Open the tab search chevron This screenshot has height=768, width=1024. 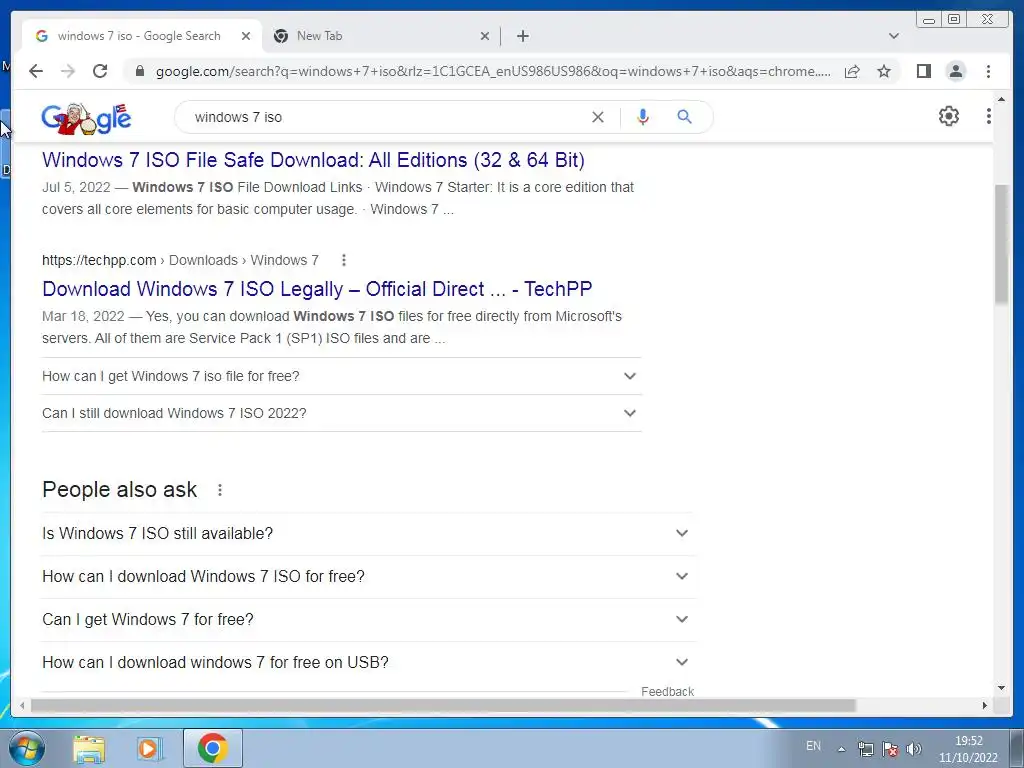tap(894, 36)
